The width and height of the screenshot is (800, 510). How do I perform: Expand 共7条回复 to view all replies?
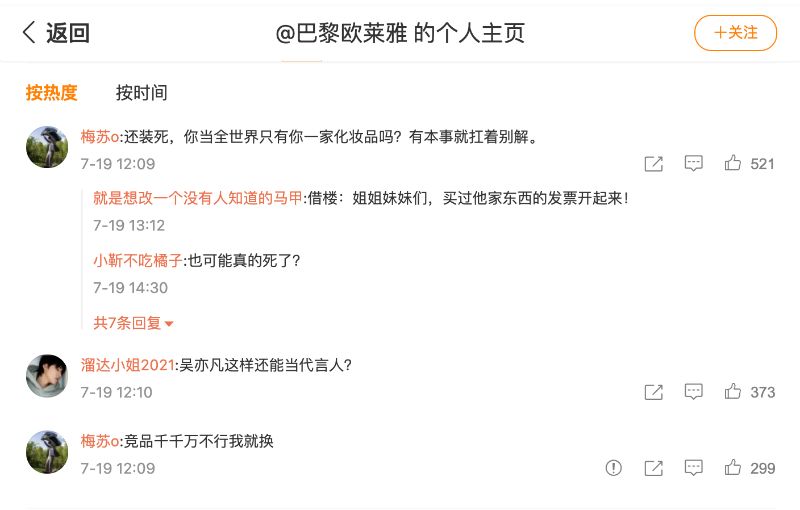pyautogui.click(x=134, y=323)
